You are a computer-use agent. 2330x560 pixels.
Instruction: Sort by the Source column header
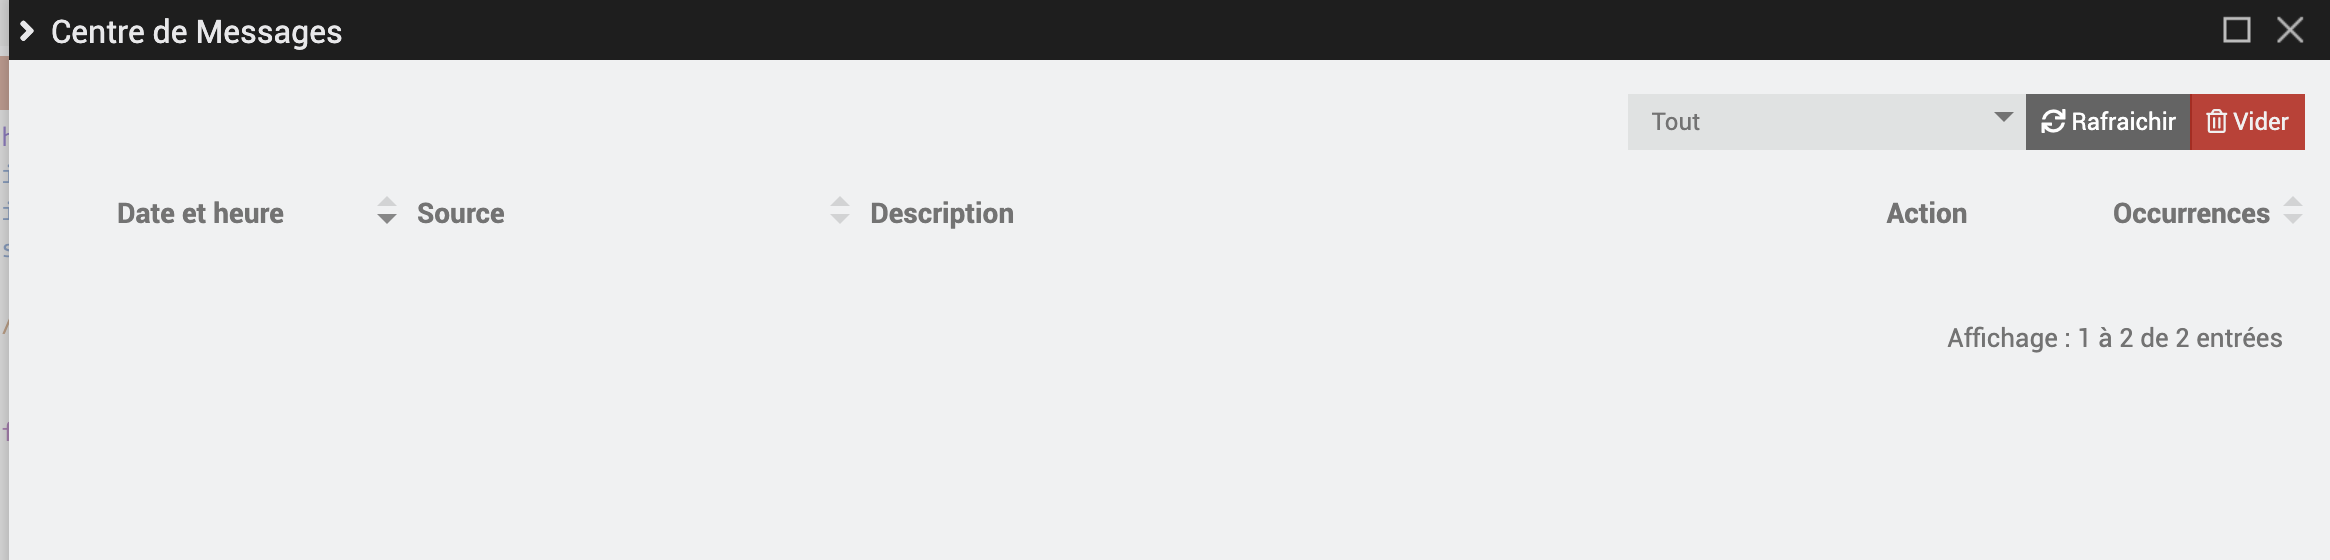click(x=460, y=213)
